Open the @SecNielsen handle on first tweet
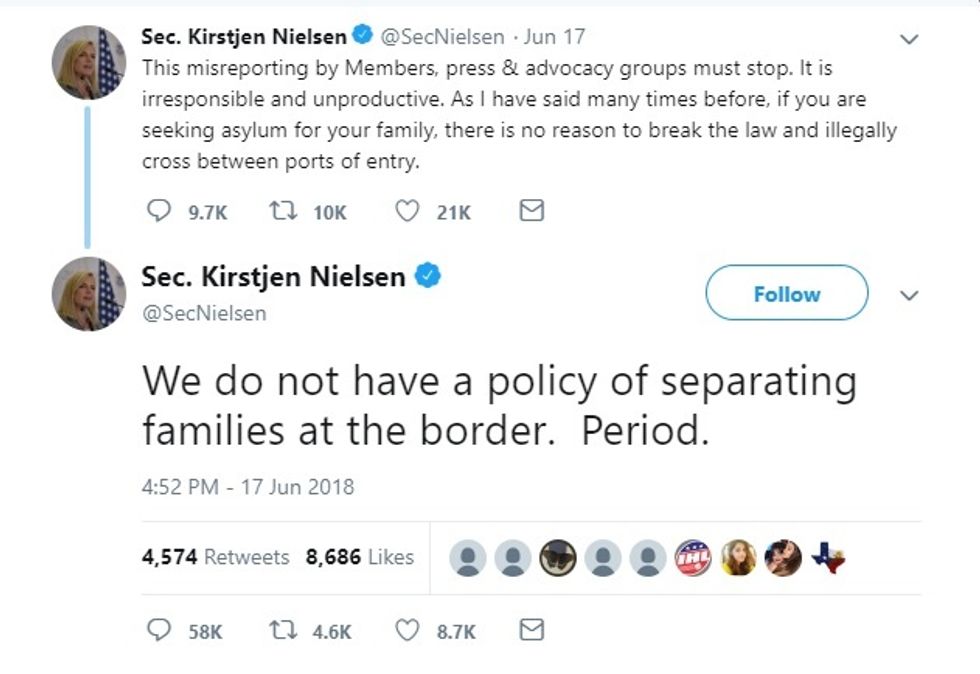980x674 pixels. 442,37
